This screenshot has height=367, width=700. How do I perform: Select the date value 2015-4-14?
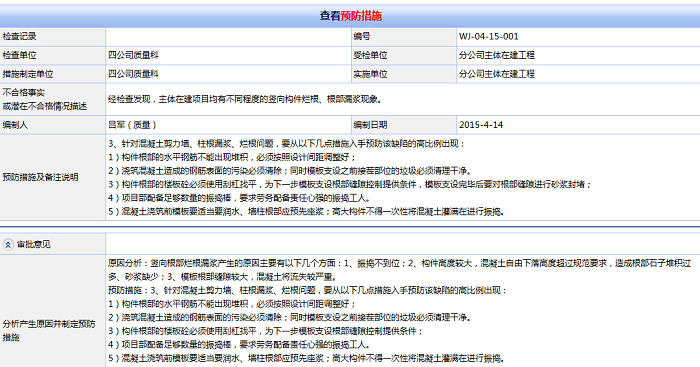(x=481, y=125)
